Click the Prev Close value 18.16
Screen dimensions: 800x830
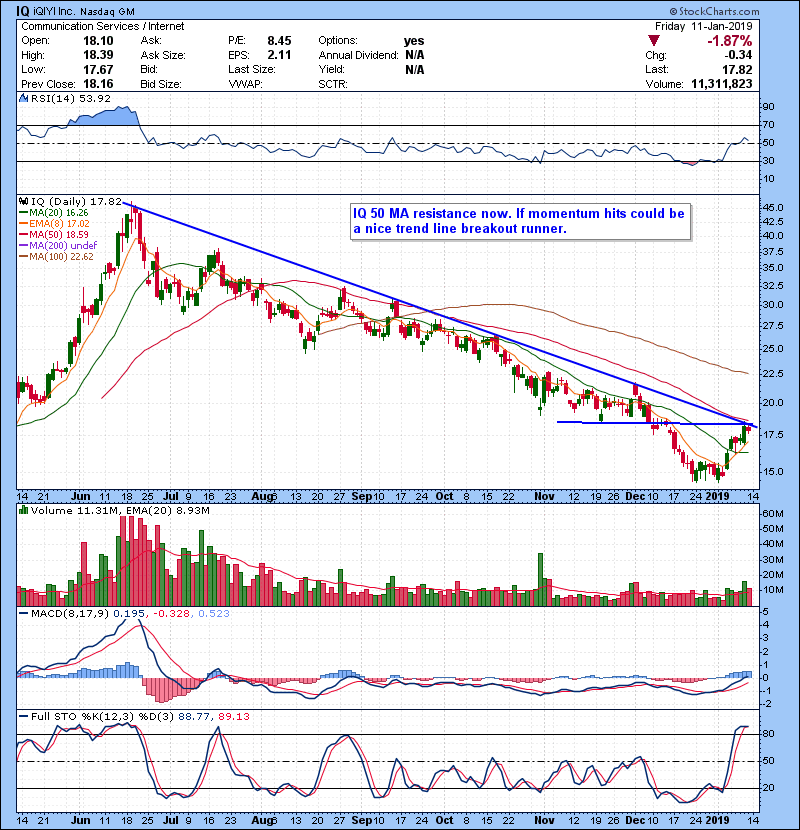click(x=98, y=84)
